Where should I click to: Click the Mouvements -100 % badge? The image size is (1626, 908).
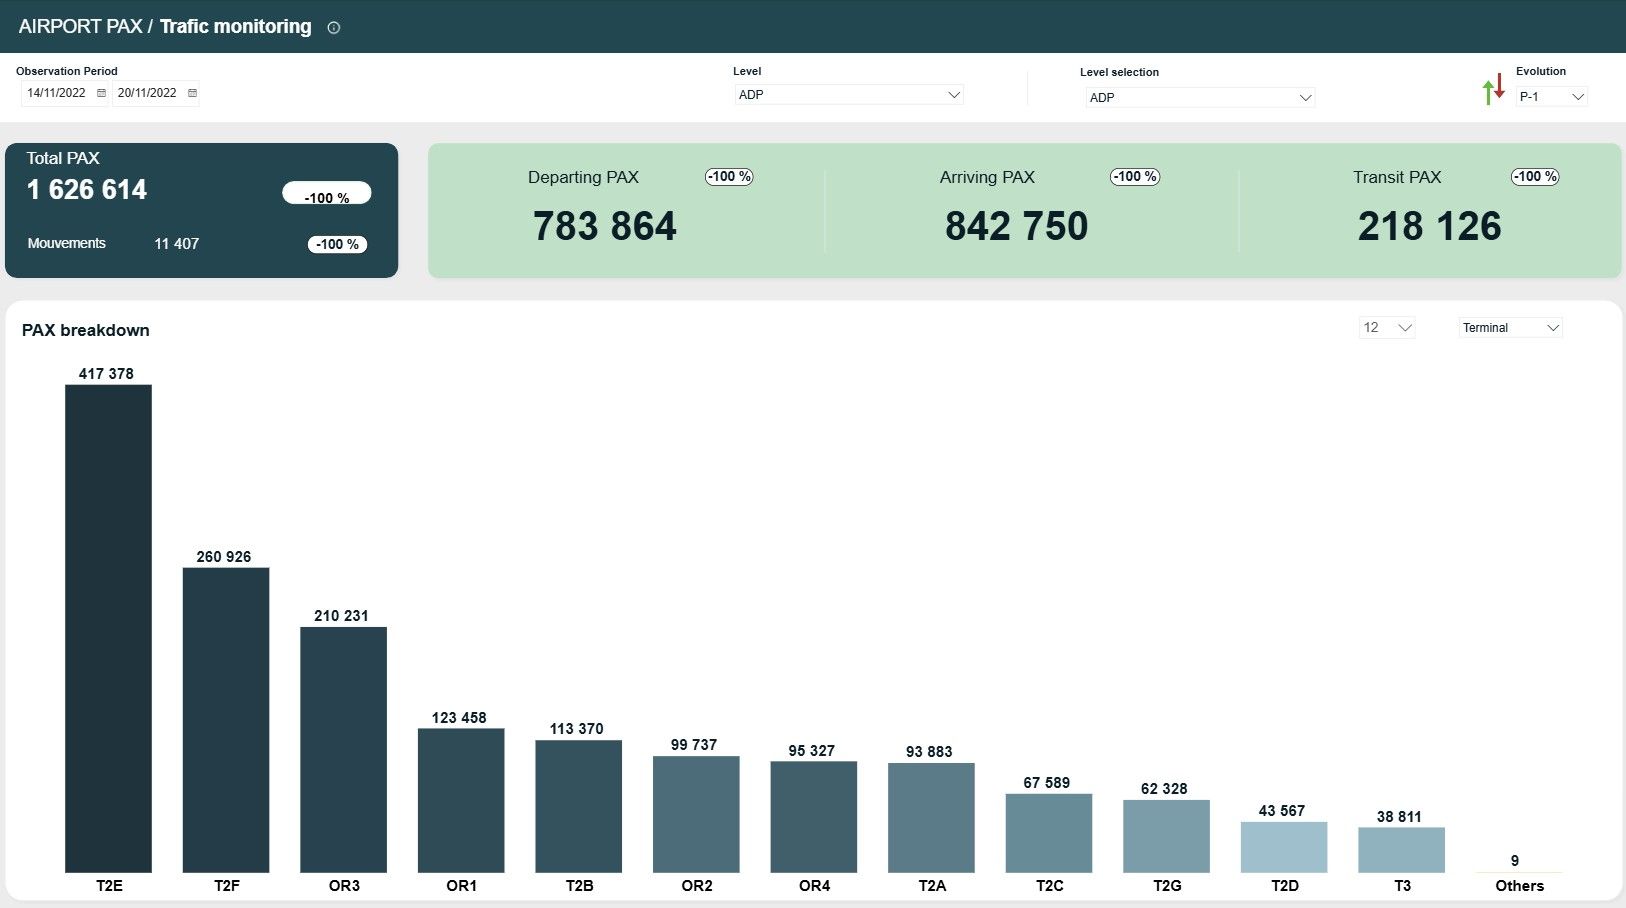point(338,244)
